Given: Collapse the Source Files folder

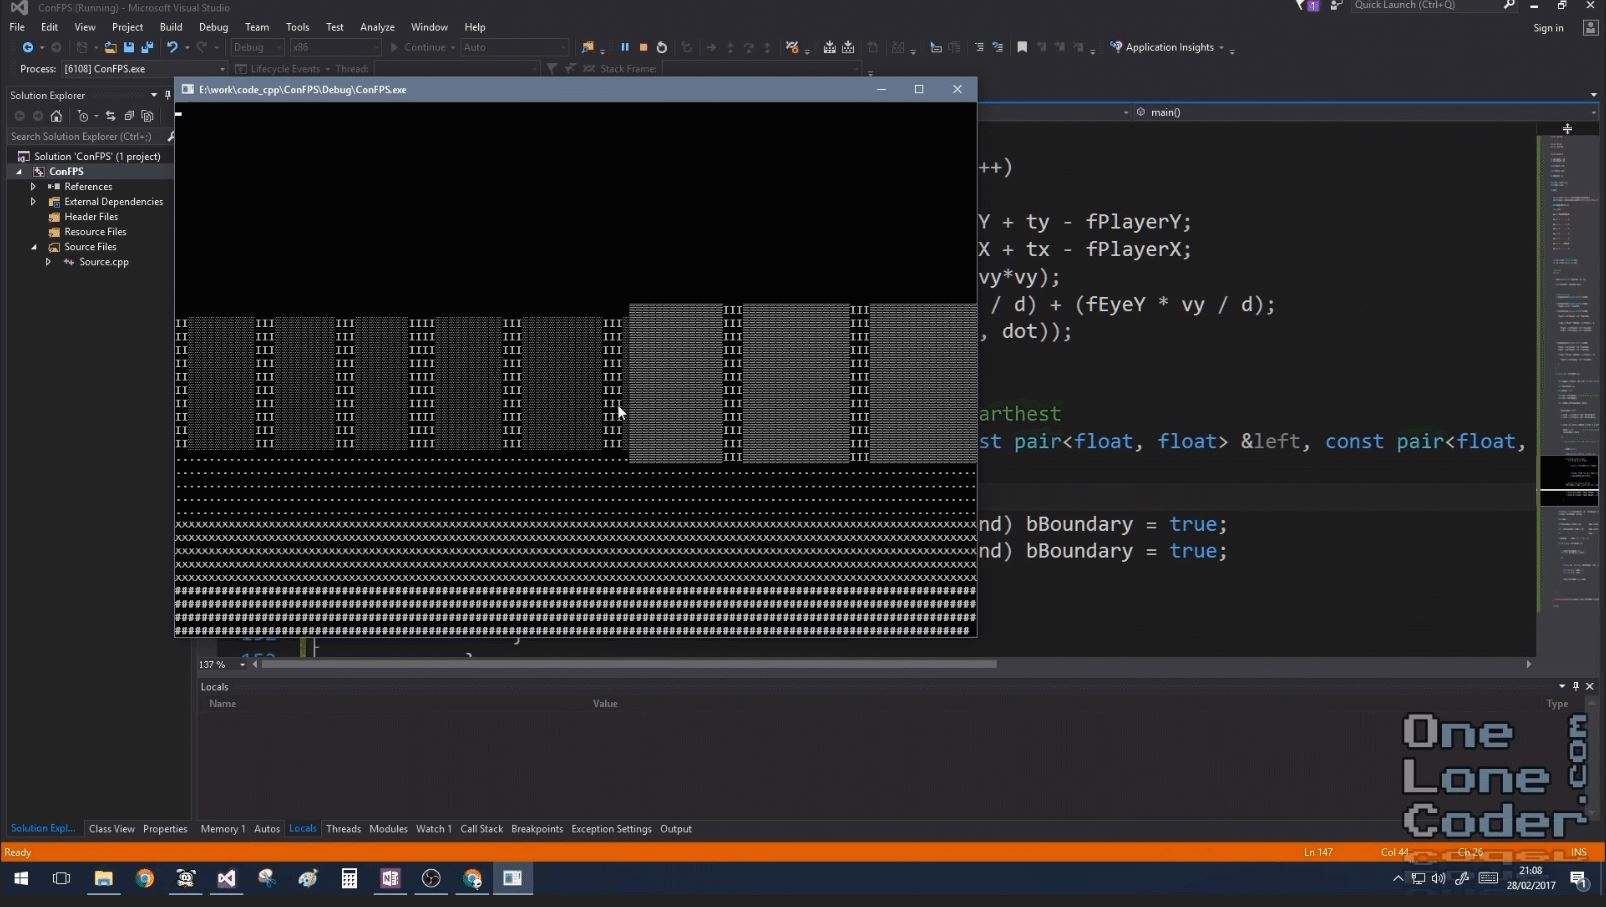Looking at the screenshot, I should [33, 247].
